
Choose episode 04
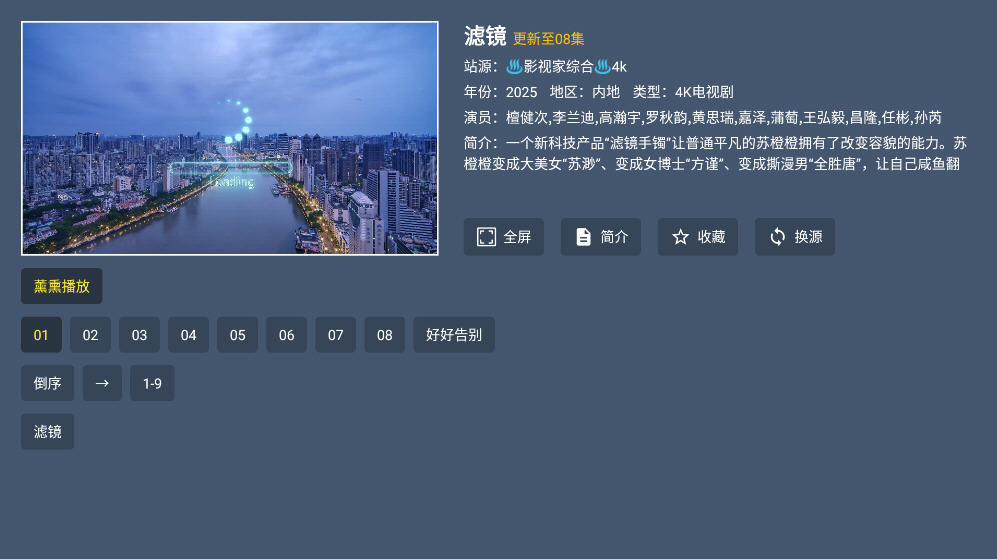coord(188,335)
